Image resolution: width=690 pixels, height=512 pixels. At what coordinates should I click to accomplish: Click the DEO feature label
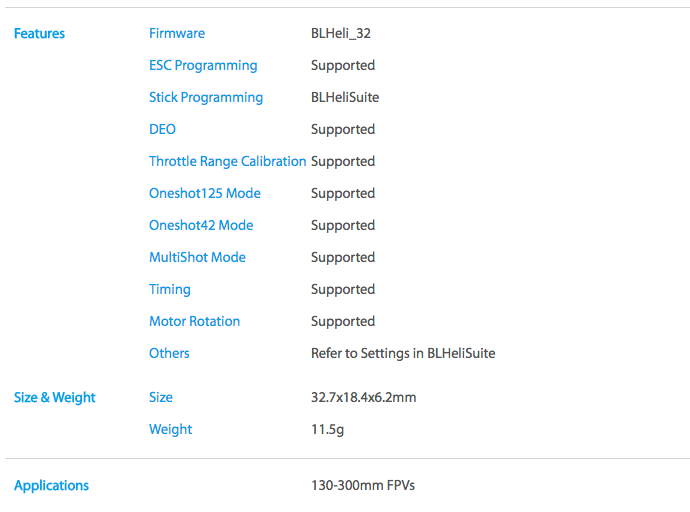point(162,129)
